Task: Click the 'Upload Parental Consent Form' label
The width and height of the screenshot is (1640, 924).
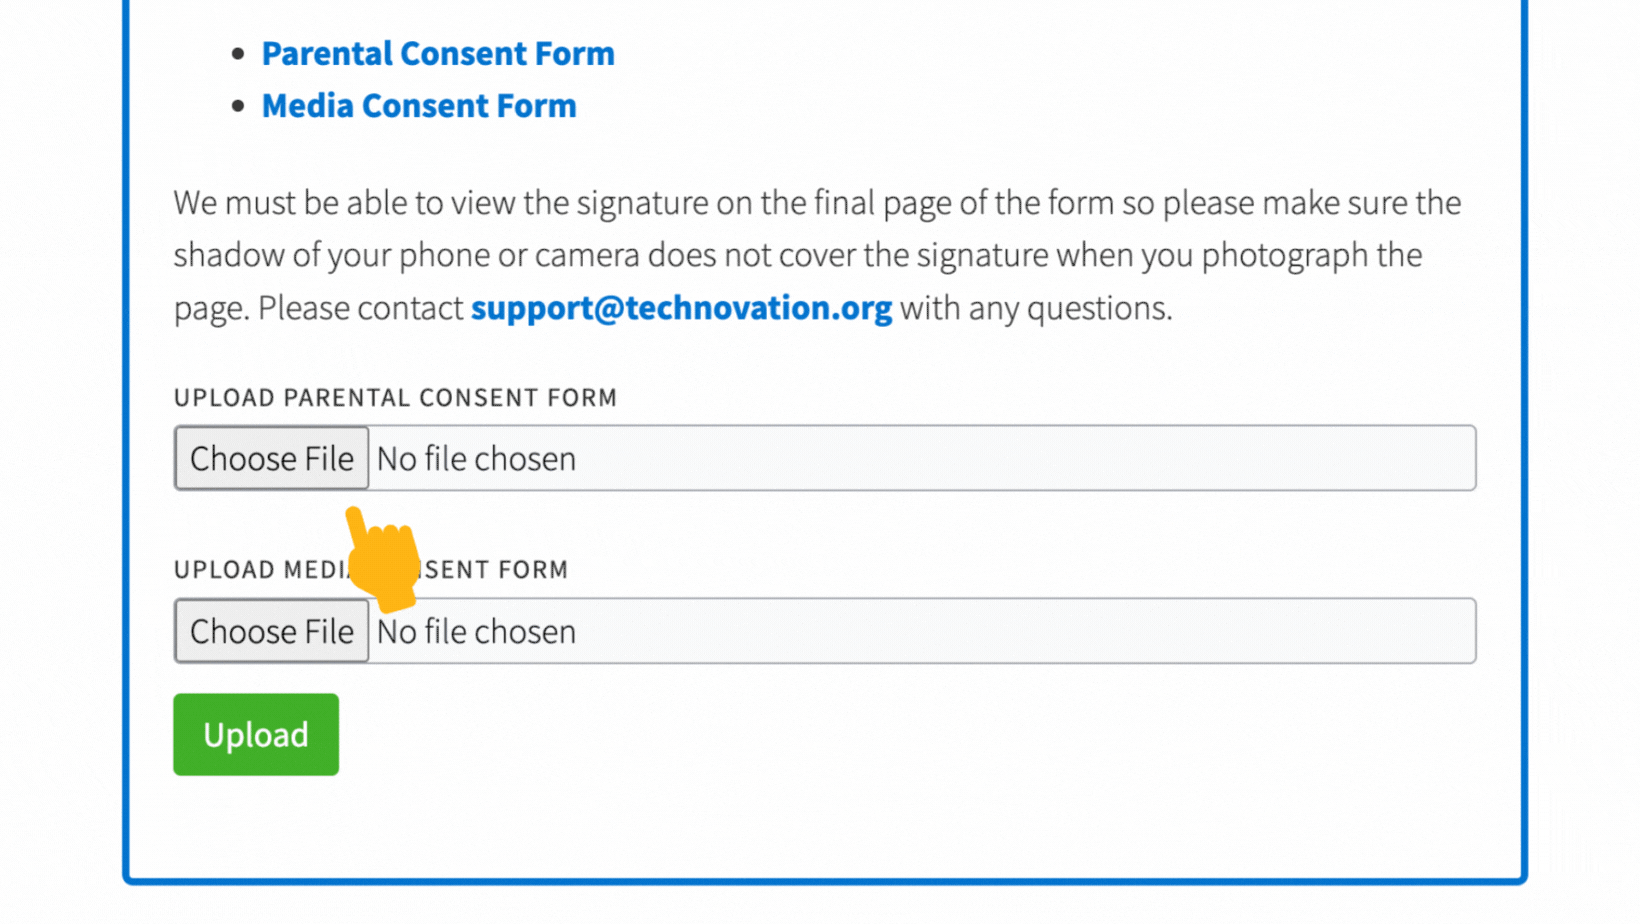Action: click(x=395, y=397)
